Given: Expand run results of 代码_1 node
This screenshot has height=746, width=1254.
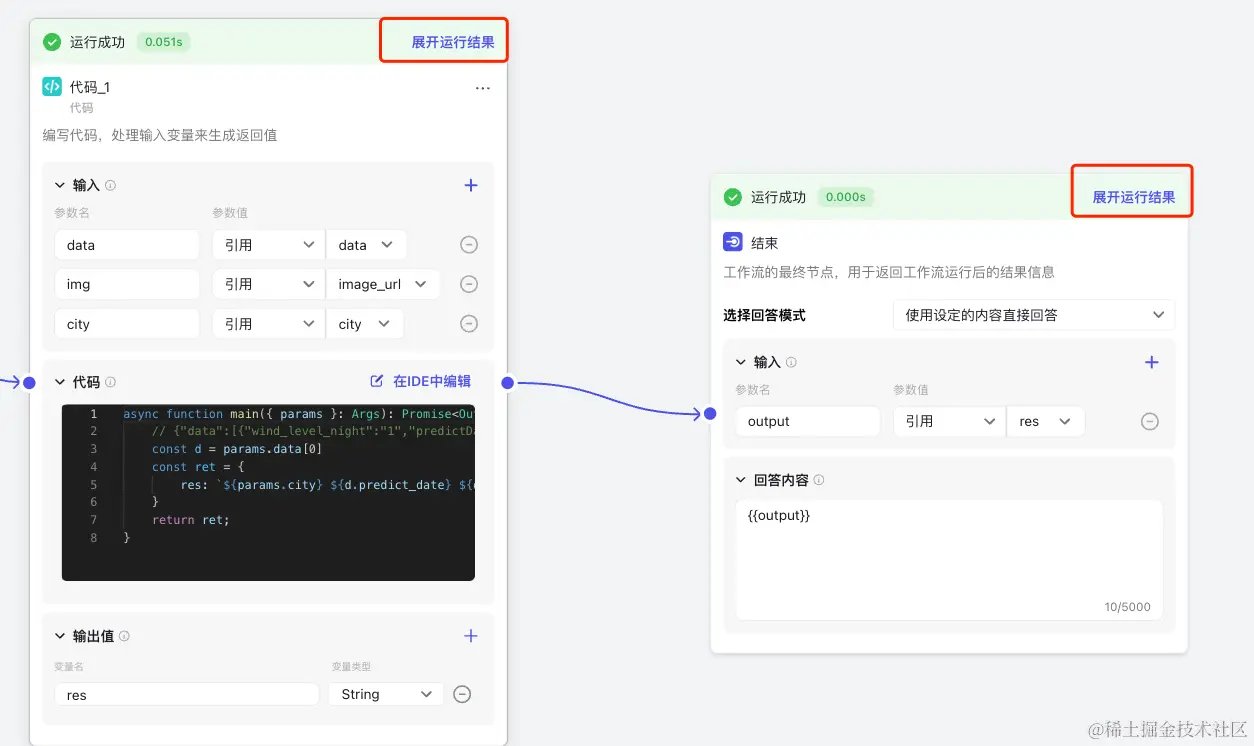Looking at the screenshot, I should [x=453, y=42].
